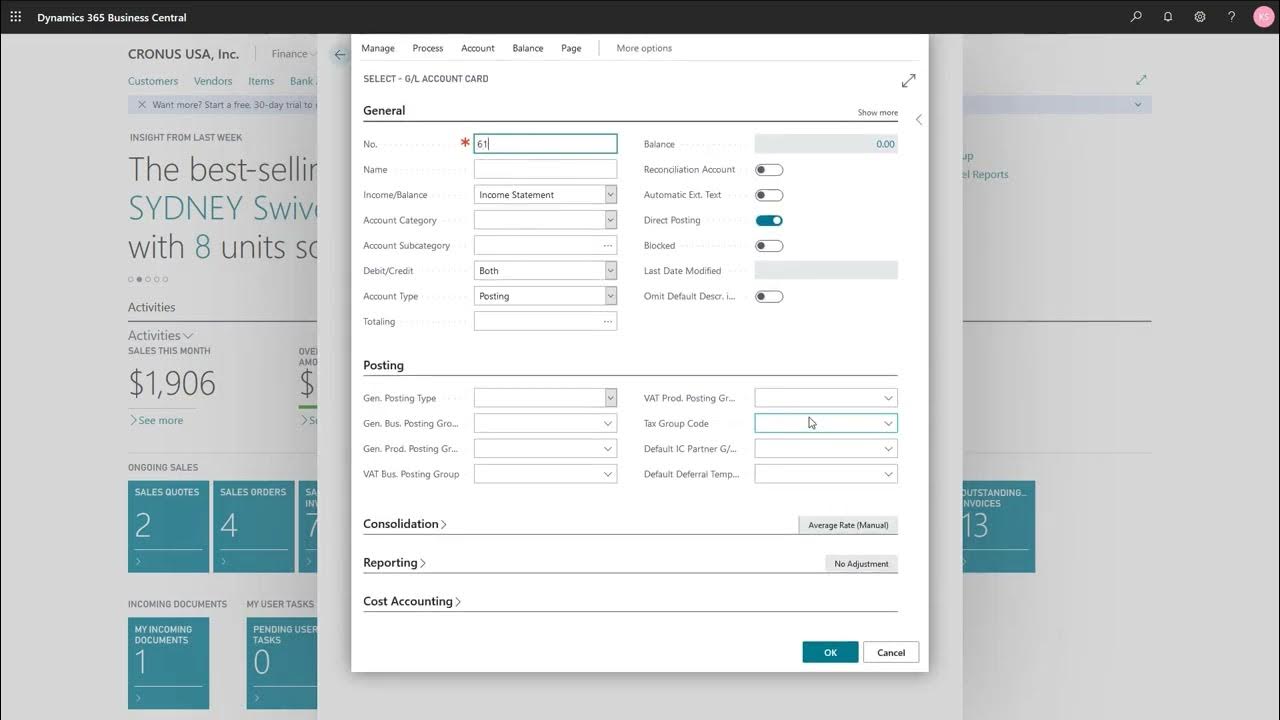Confirm with the OK button
This screenshot has height=720, width=1280.
pyautogui.click(x=830, y=652)
